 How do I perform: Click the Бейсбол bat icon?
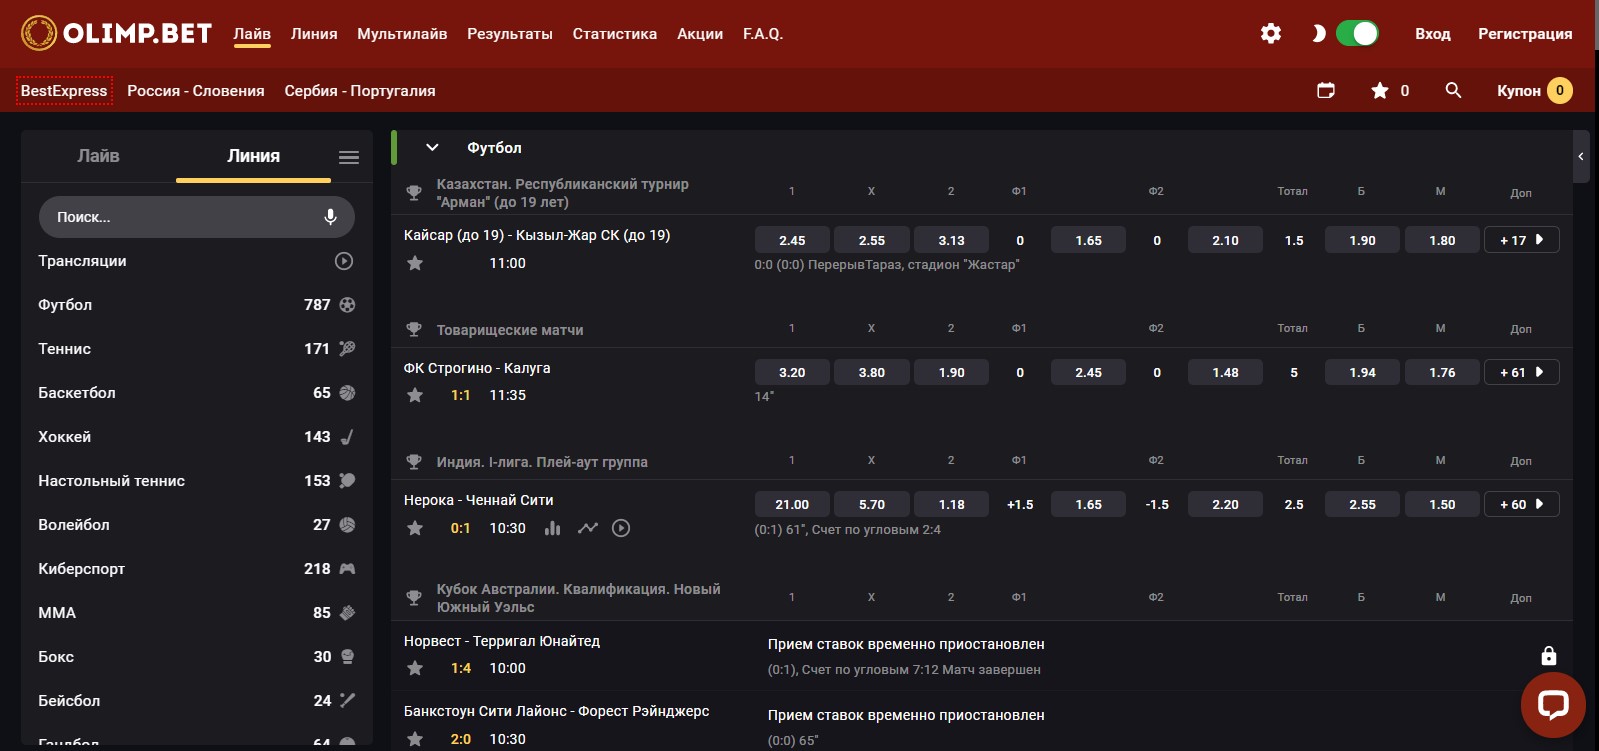[347, 701]
